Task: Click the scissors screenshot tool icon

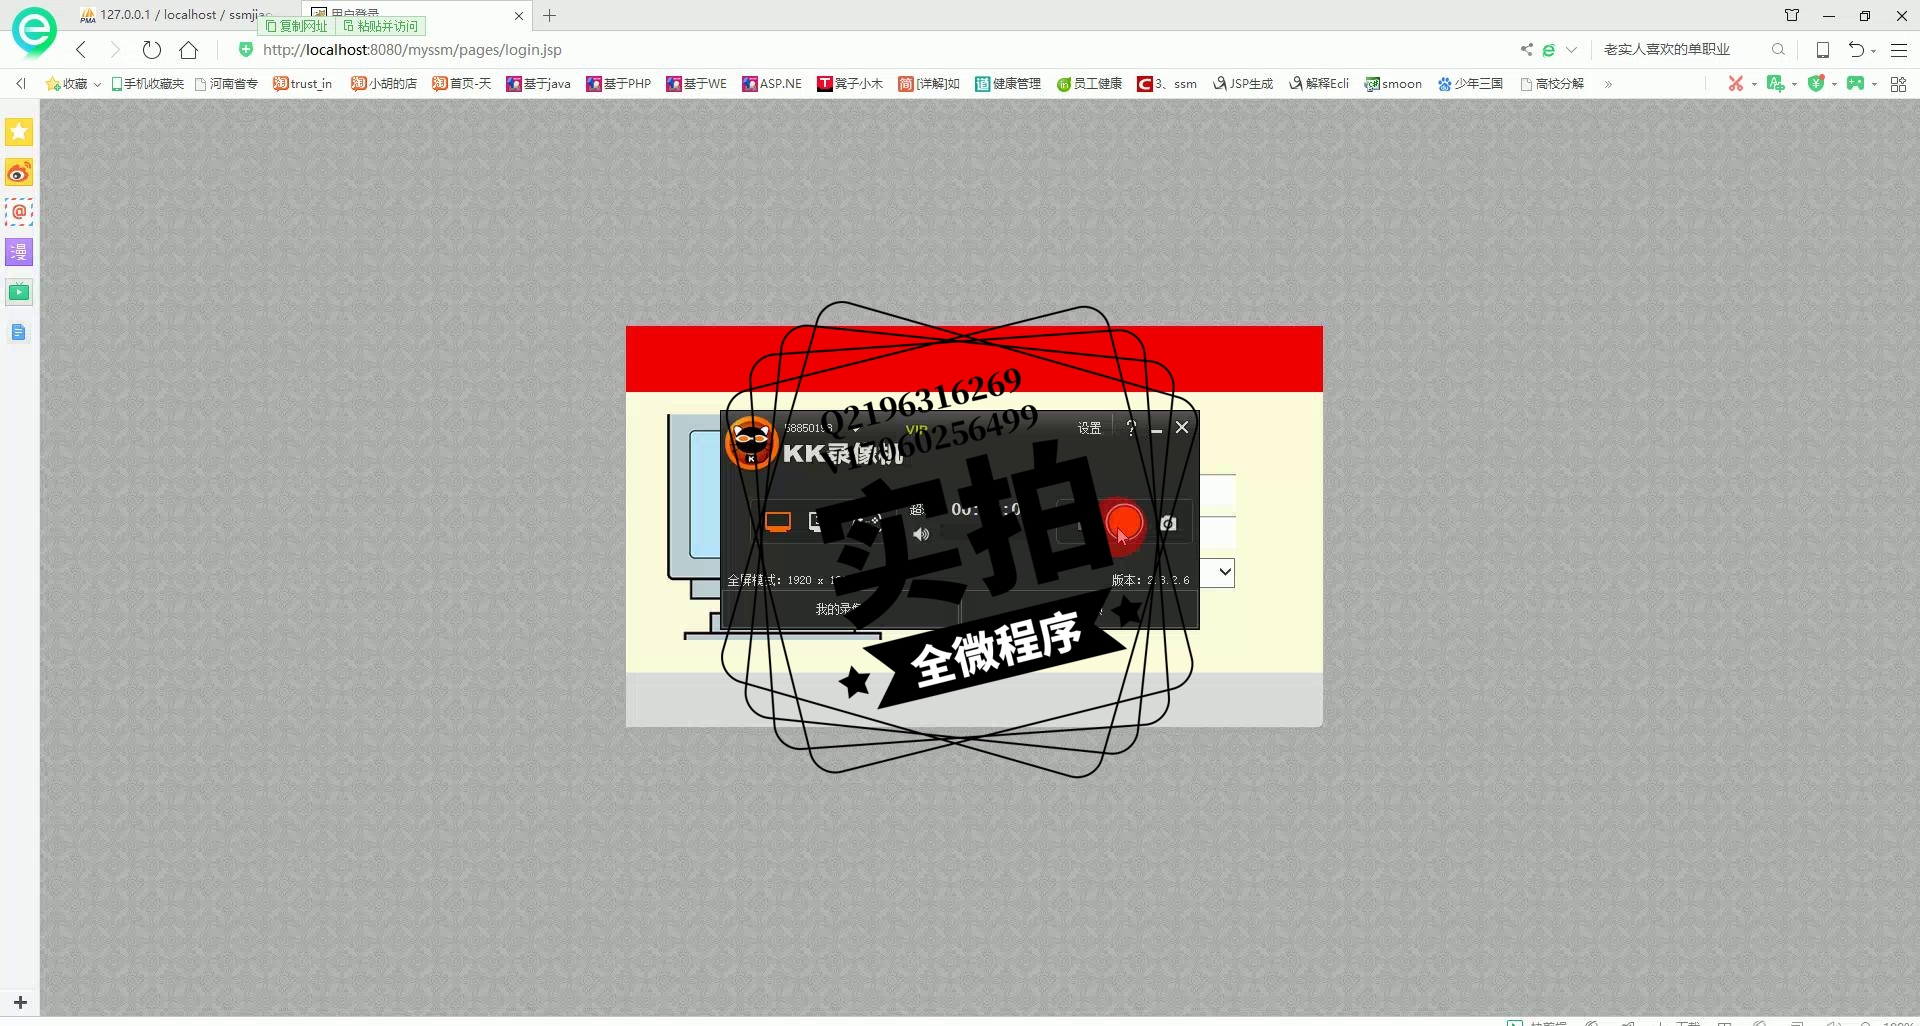Action: pos(1736,83)
